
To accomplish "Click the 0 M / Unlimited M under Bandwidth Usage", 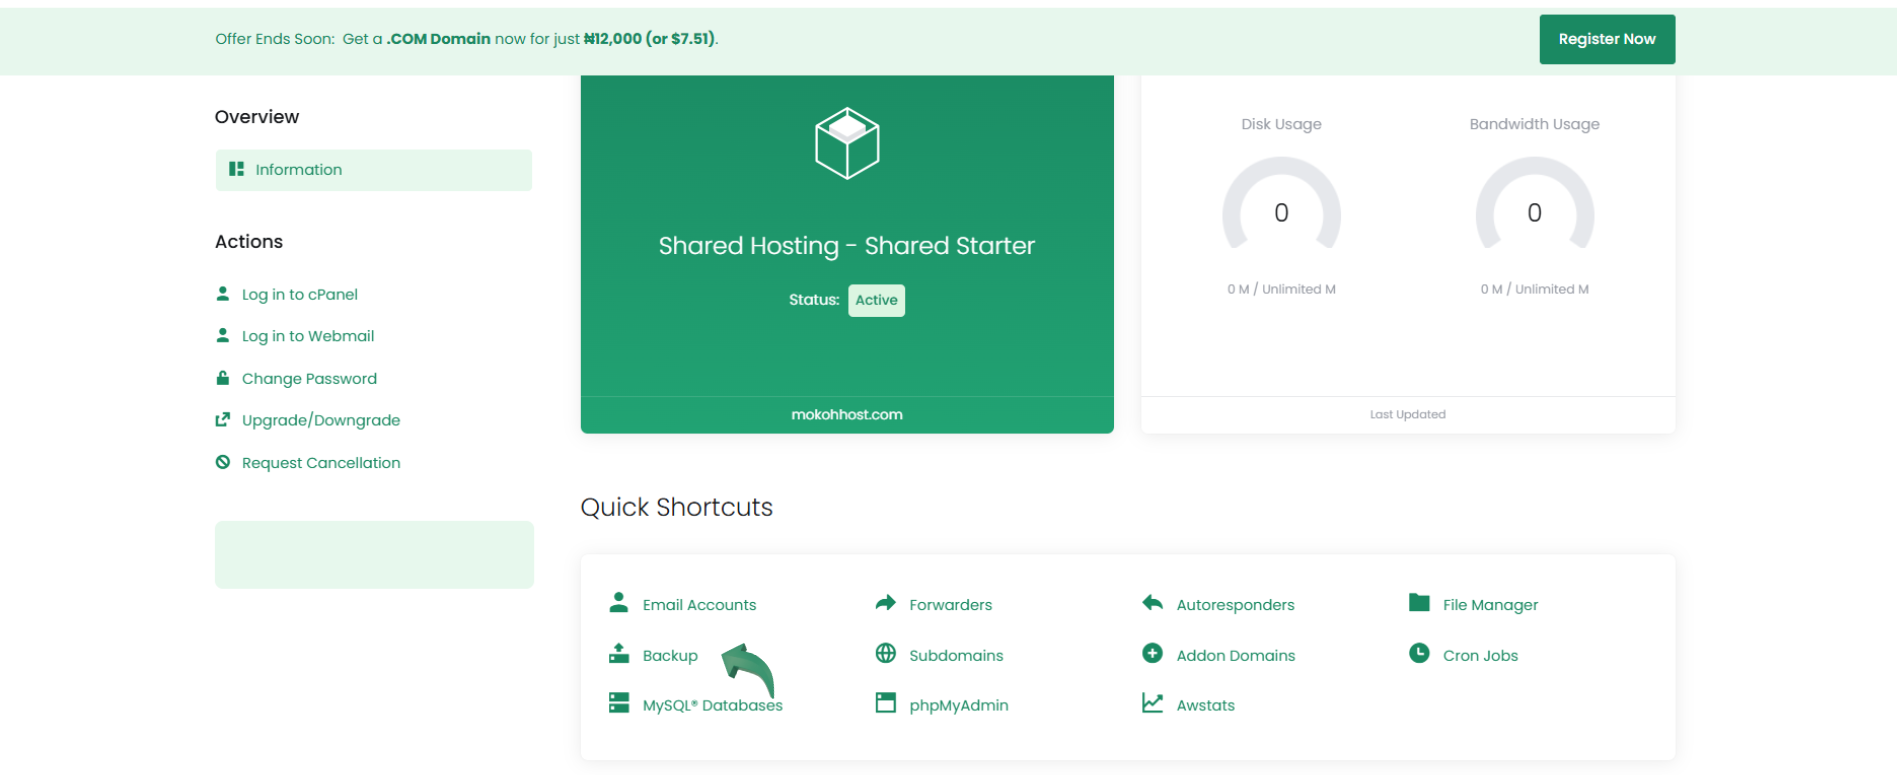I will click(x=1534, y=289).
